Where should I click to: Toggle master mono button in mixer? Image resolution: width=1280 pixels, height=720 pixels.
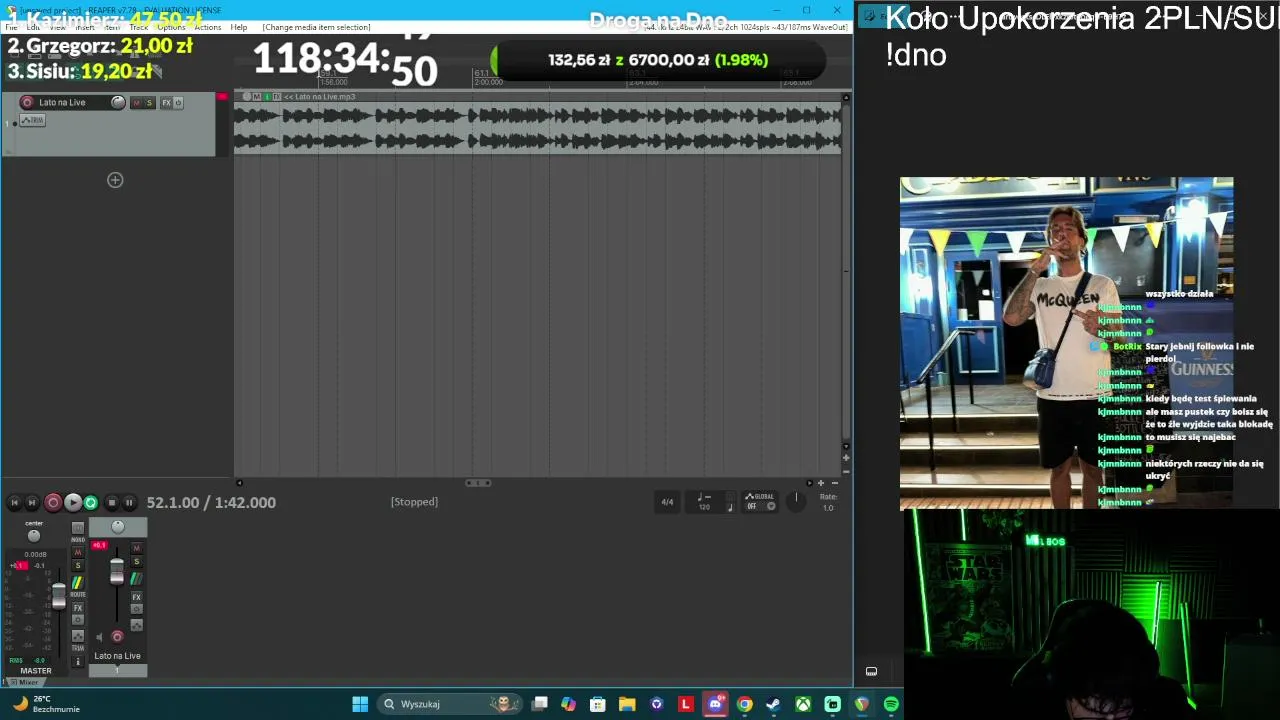(78, 528)
